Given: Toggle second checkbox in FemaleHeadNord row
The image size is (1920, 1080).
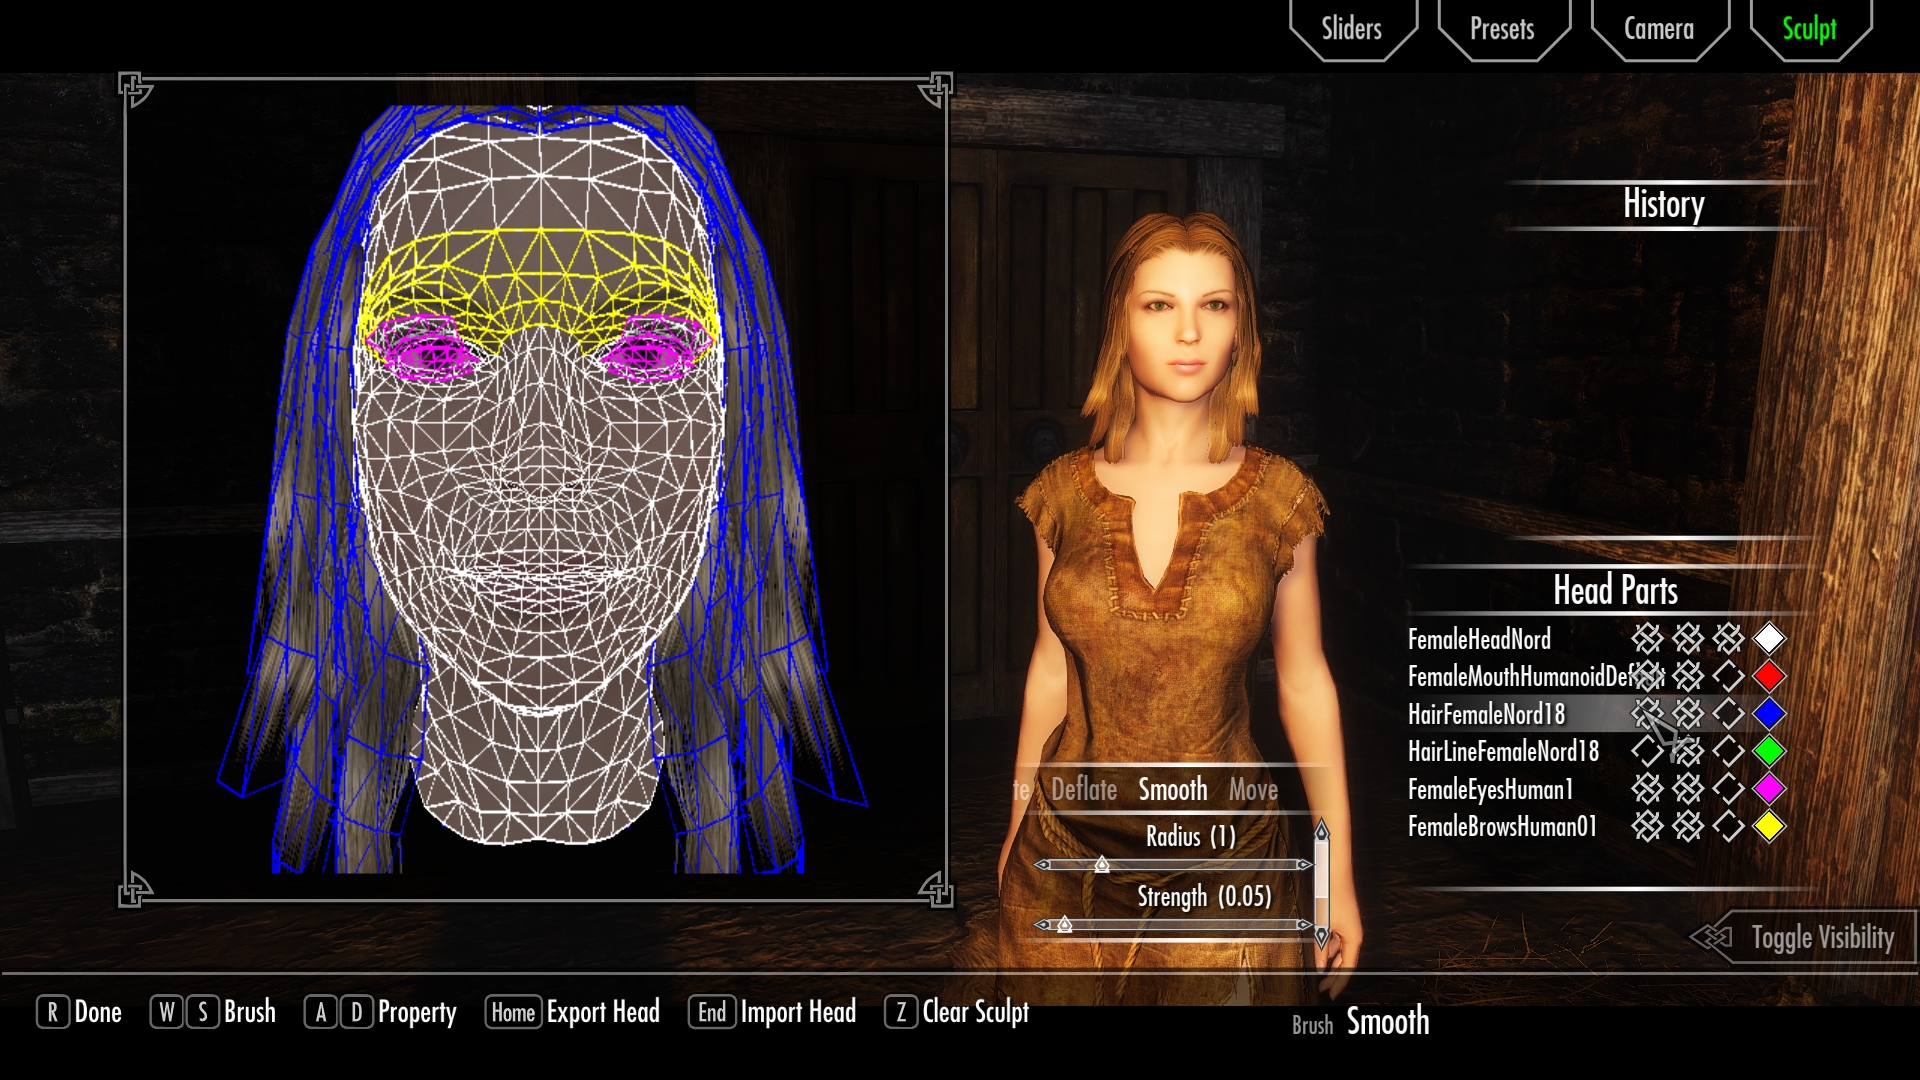Looking at the screenshot, I should [1688, 638].
